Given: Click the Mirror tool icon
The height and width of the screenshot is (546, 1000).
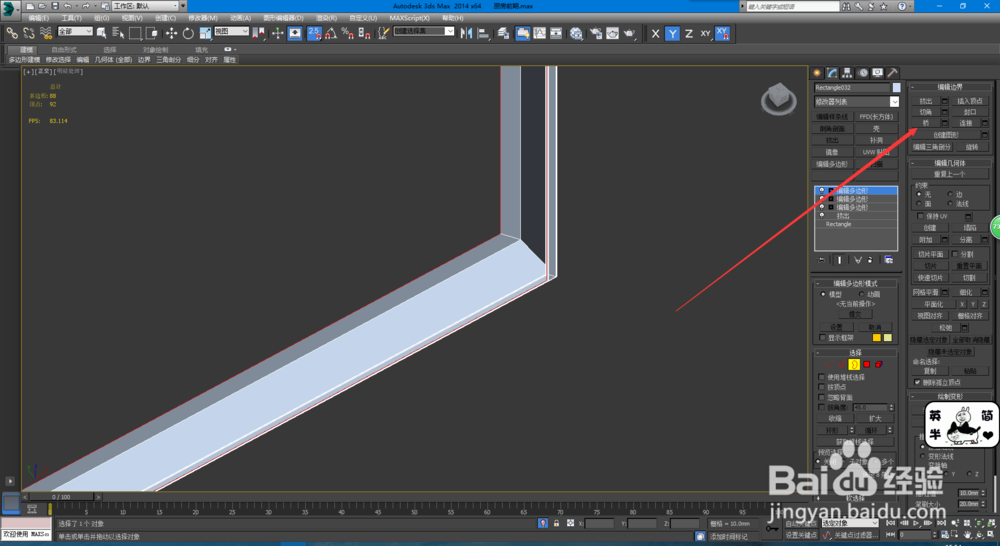Looking at the screenshot, I should coord(467,33).
